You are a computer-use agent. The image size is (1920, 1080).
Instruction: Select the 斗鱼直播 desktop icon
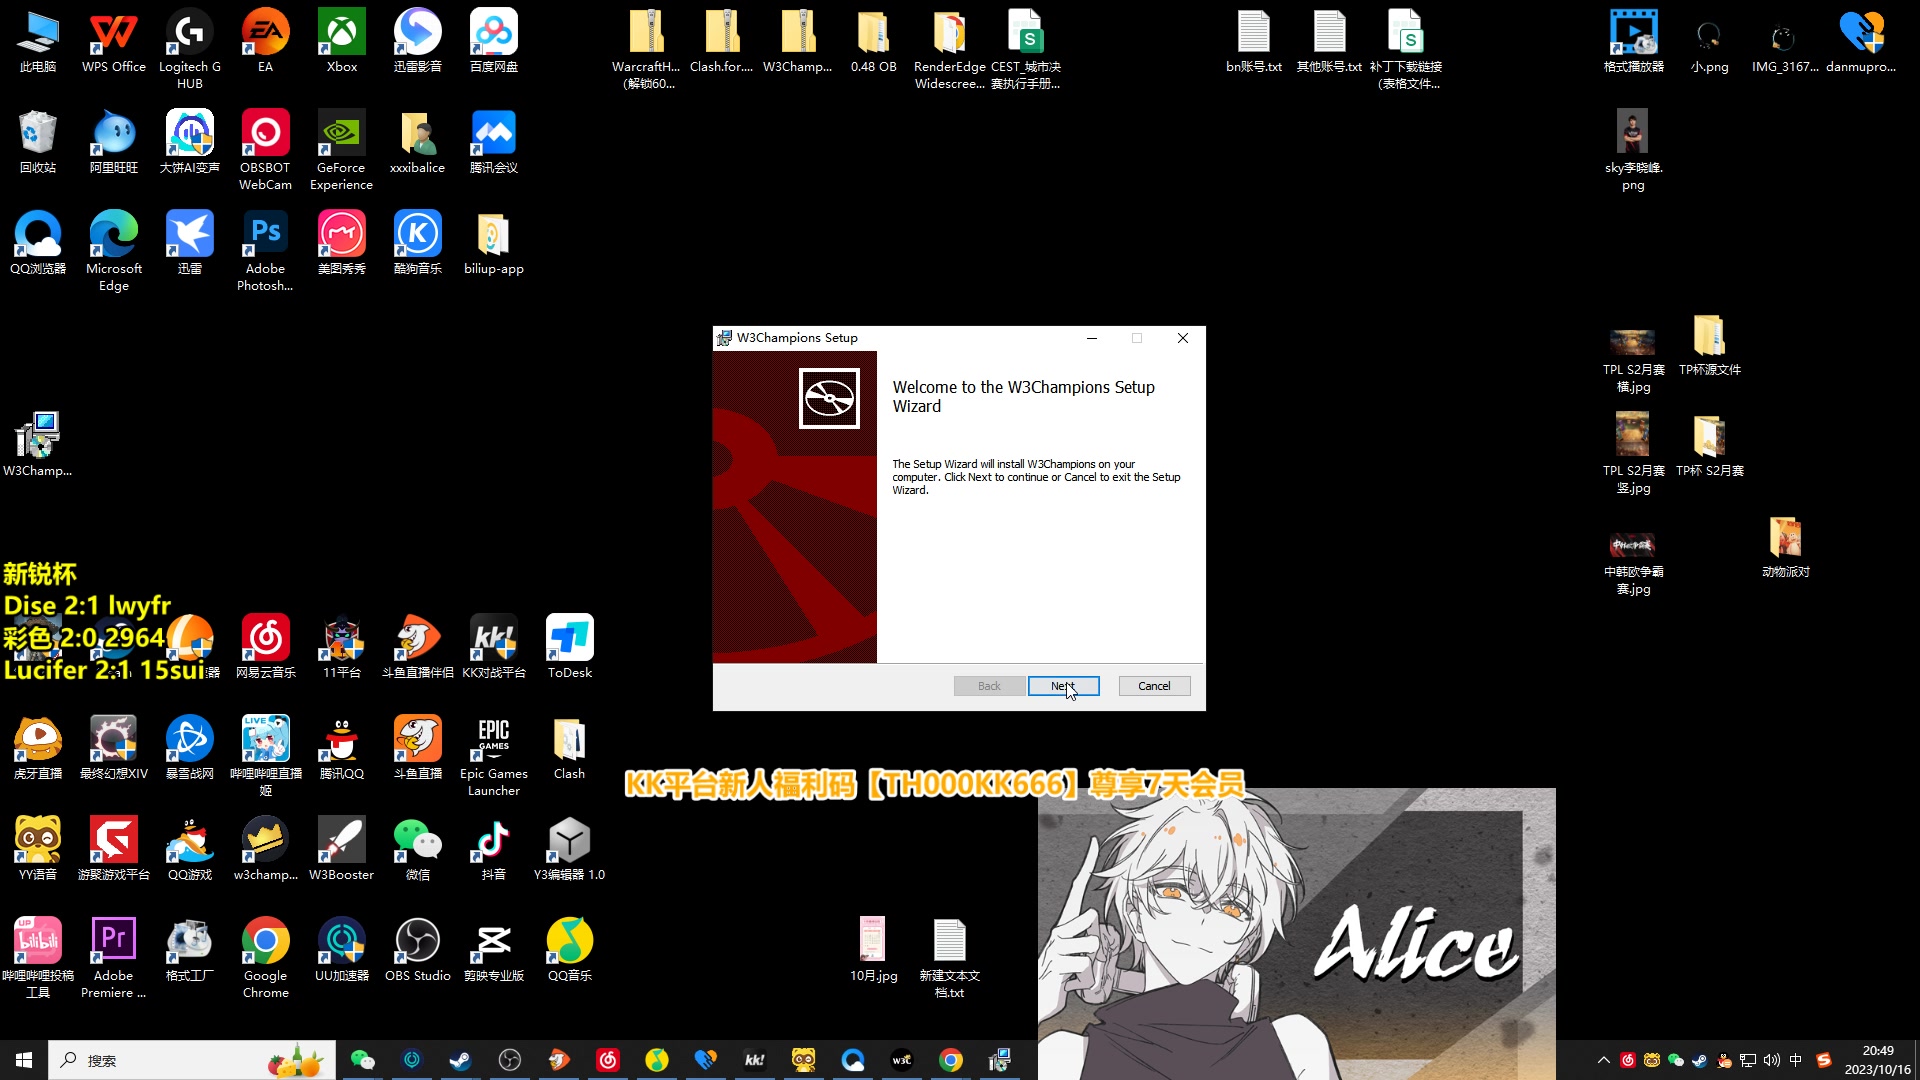[x=418, y=749]
